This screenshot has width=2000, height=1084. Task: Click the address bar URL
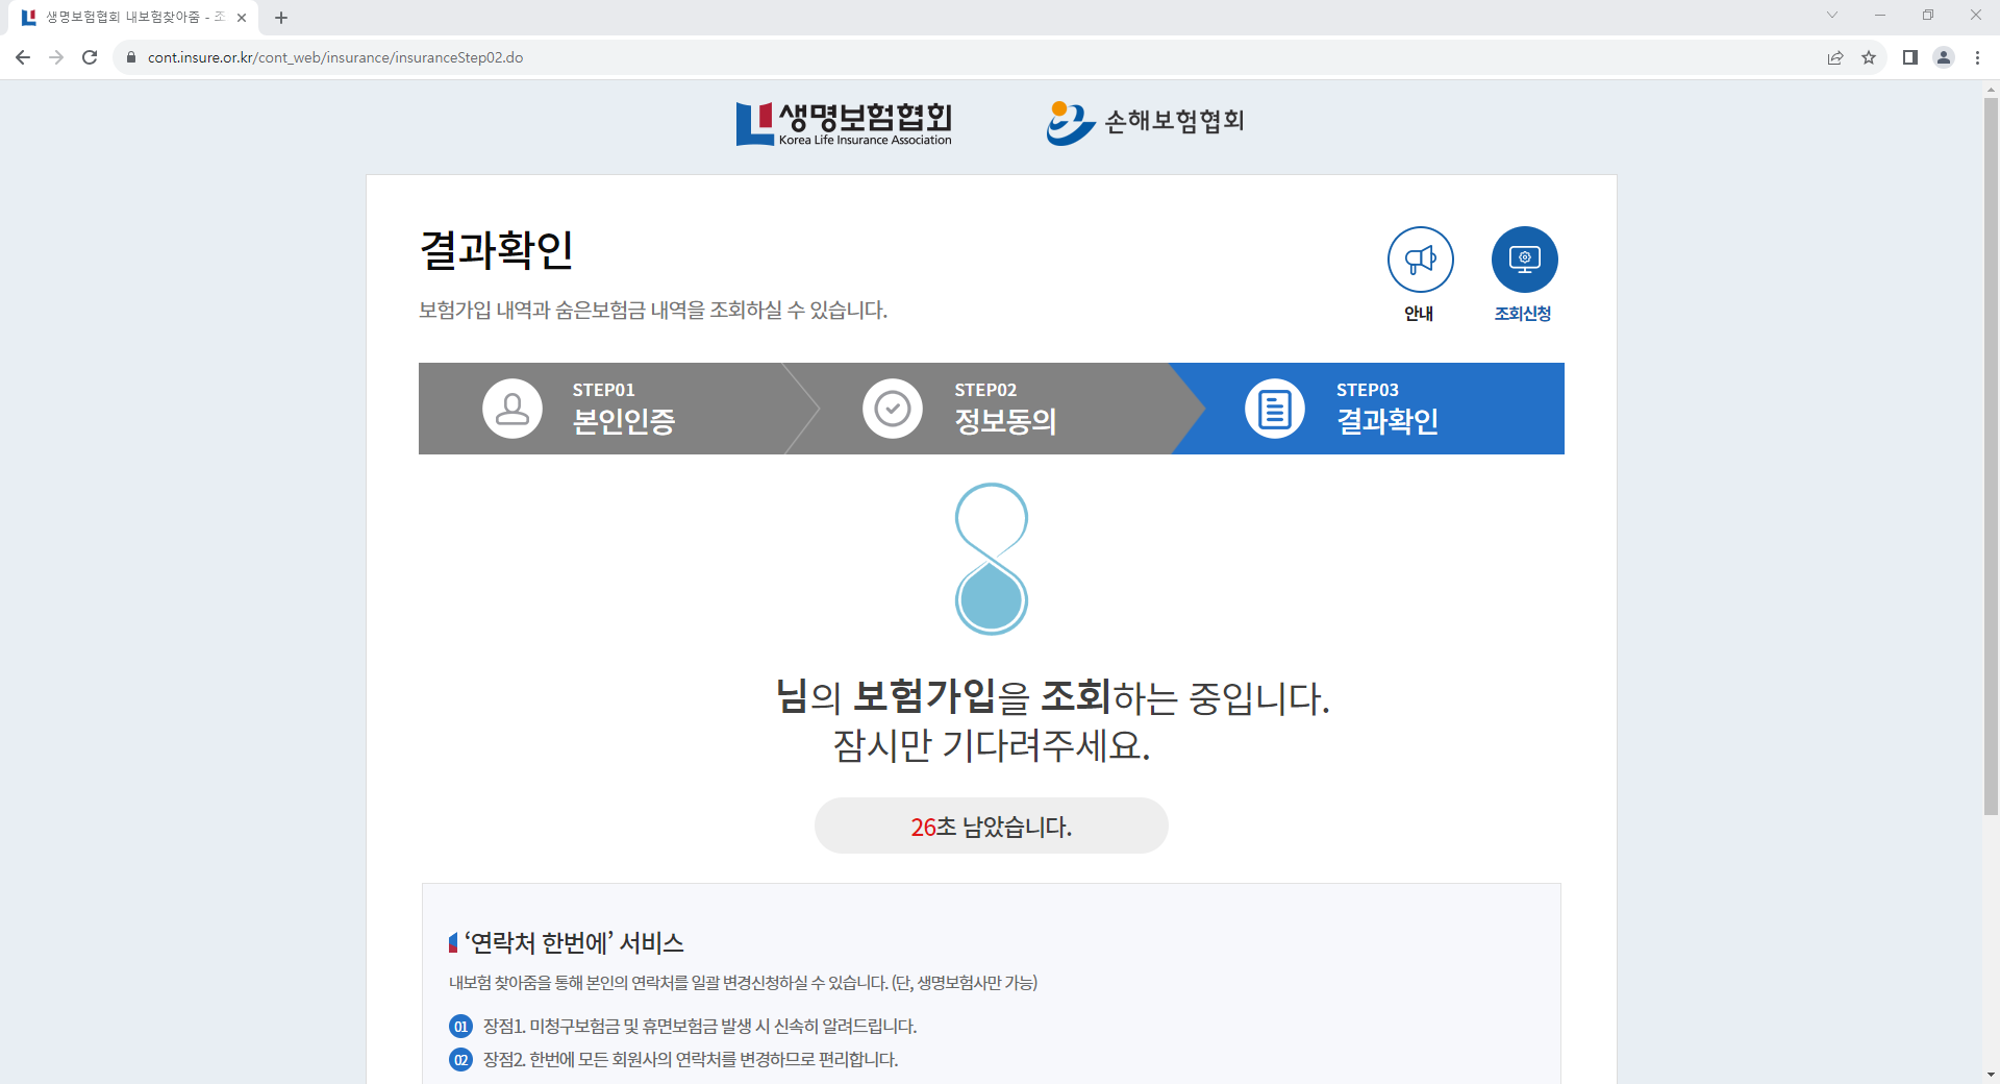pos(335,58)
